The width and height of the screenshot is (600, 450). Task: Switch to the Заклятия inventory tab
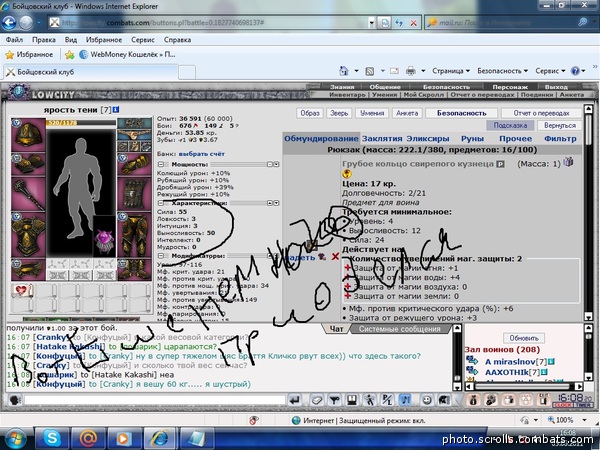pyautogui.click(x=382, y=139)
